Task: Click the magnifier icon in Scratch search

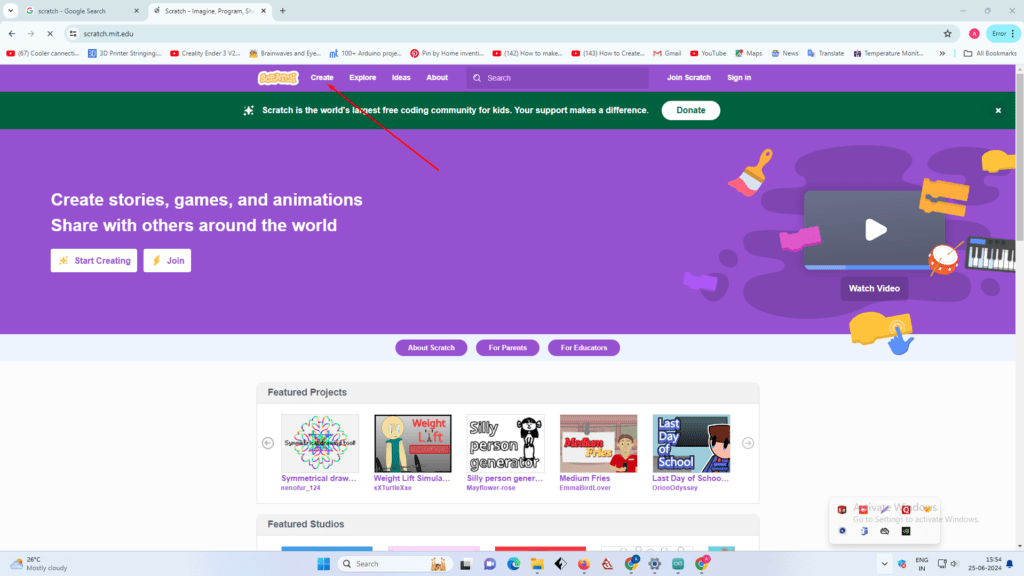Action: [477, 78]
